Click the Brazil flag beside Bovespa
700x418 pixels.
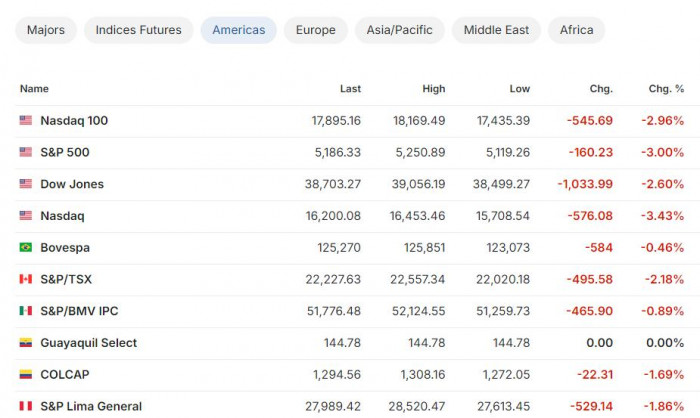(x=26, y=247)
